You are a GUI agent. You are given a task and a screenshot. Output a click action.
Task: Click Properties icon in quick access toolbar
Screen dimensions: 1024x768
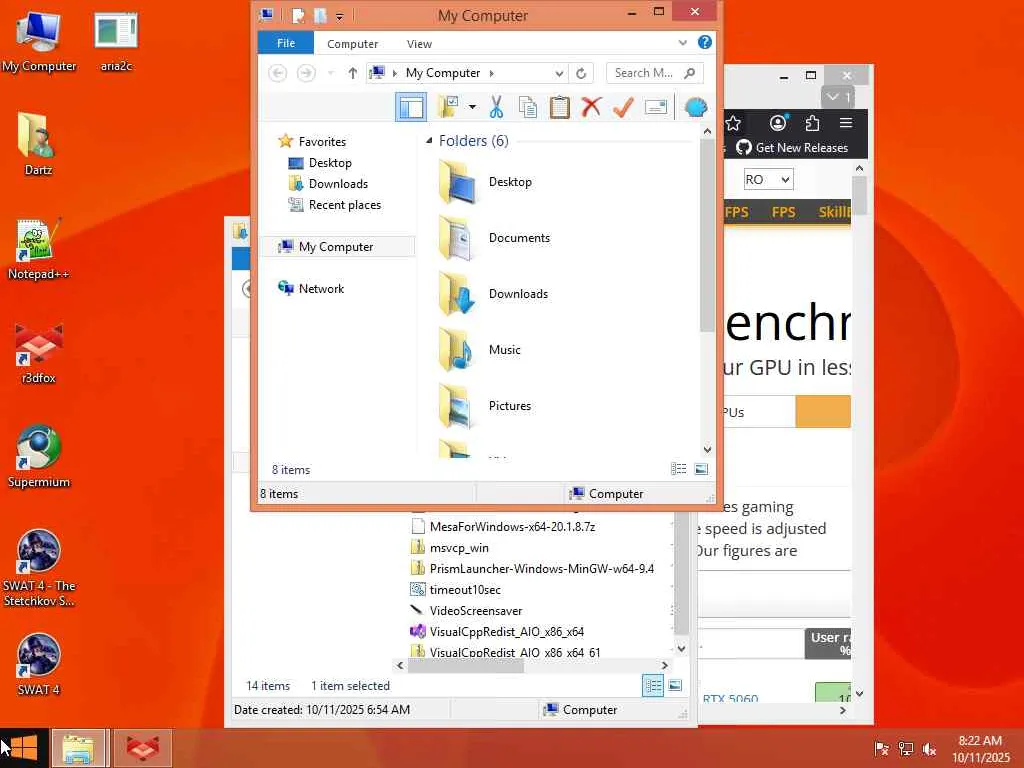[298, 16]
